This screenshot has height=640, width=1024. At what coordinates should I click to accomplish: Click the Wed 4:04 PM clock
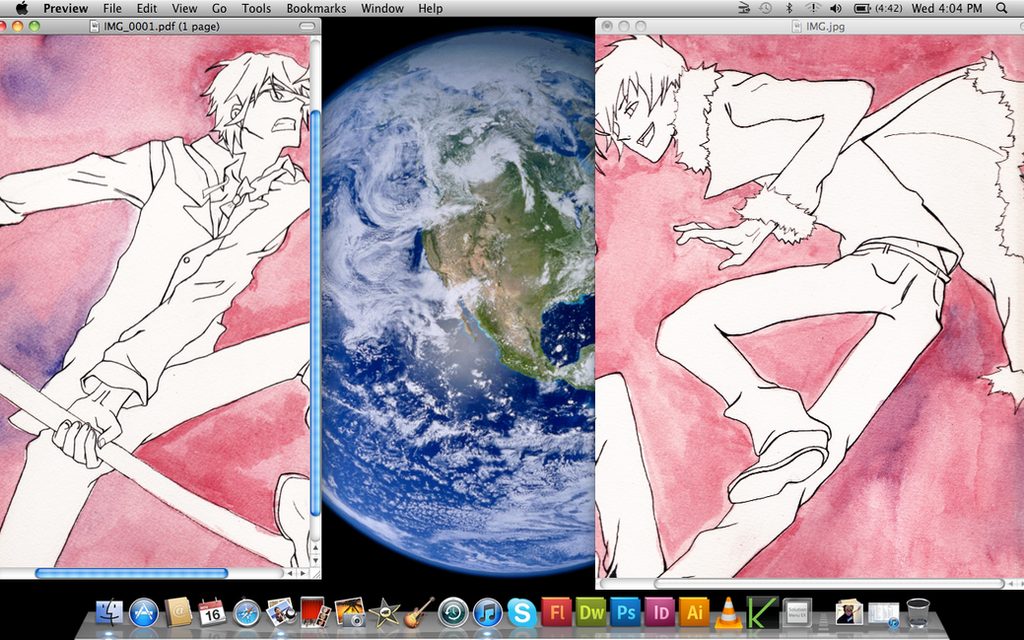(x=946, y=8)
